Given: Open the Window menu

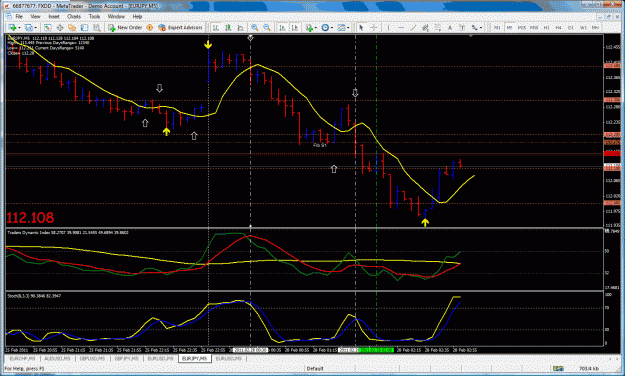Looking at the screenshot, I should [116, 17].
